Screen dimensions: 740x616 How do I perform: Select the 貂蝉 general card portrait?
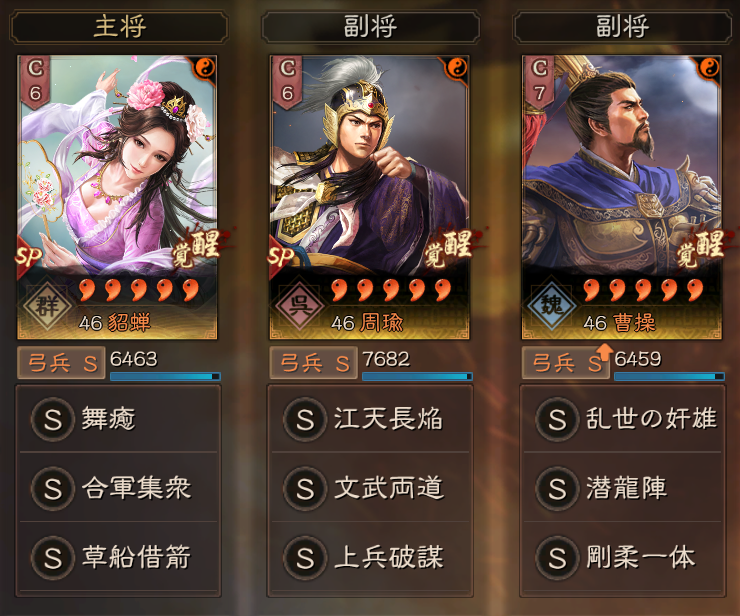click(x=117, y=197)
